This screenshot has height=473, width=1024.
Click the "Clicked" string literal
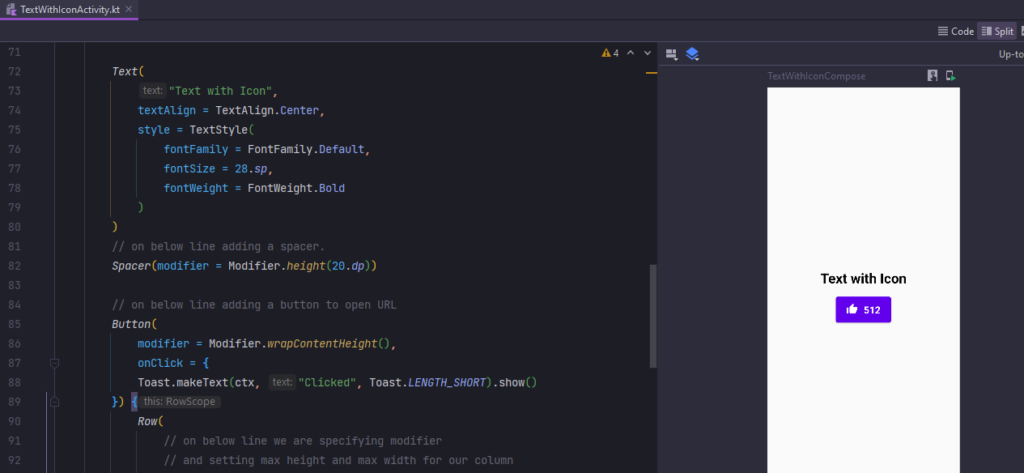tap(327, 382)
